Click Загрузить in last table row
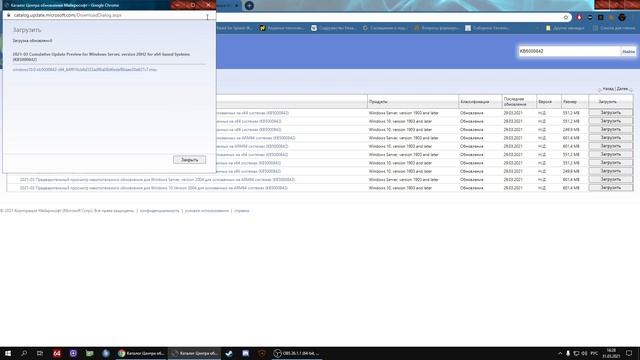Screen dimensions: 640x360 click(x=611, y=188)
